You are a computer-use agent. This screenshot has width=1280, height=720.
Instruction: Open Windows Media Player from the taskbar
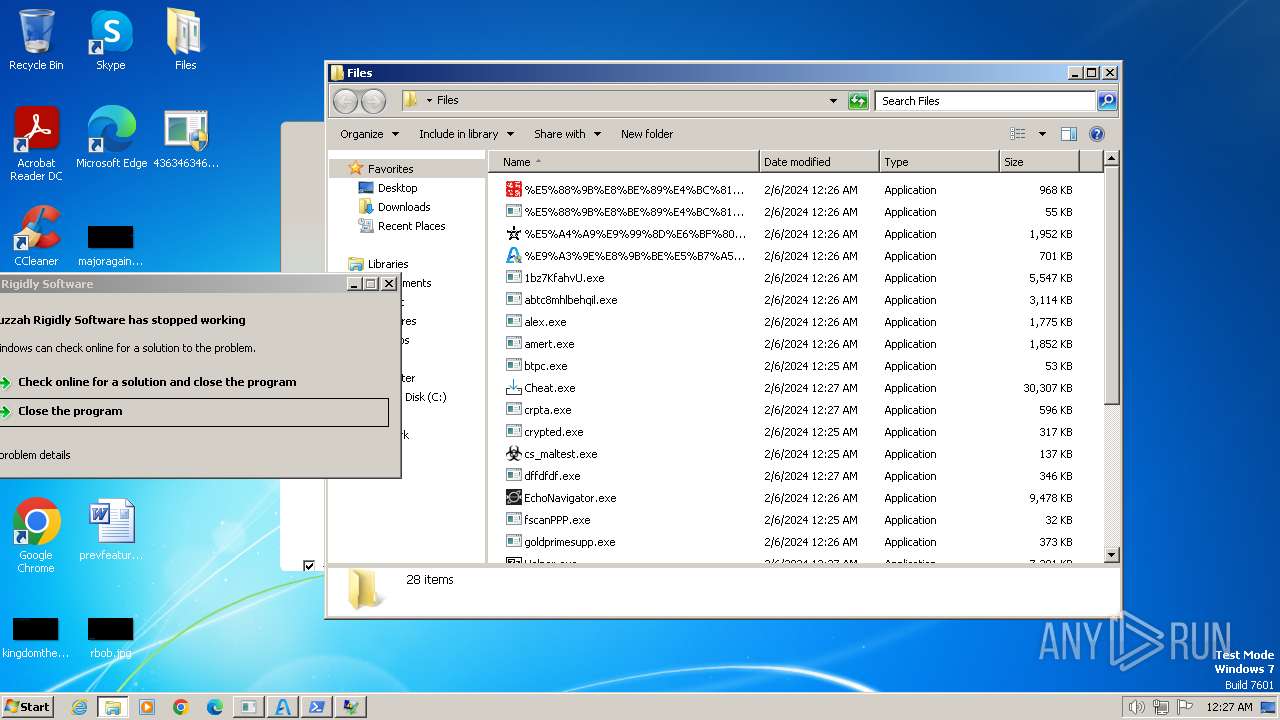click(x=147, y=707)
